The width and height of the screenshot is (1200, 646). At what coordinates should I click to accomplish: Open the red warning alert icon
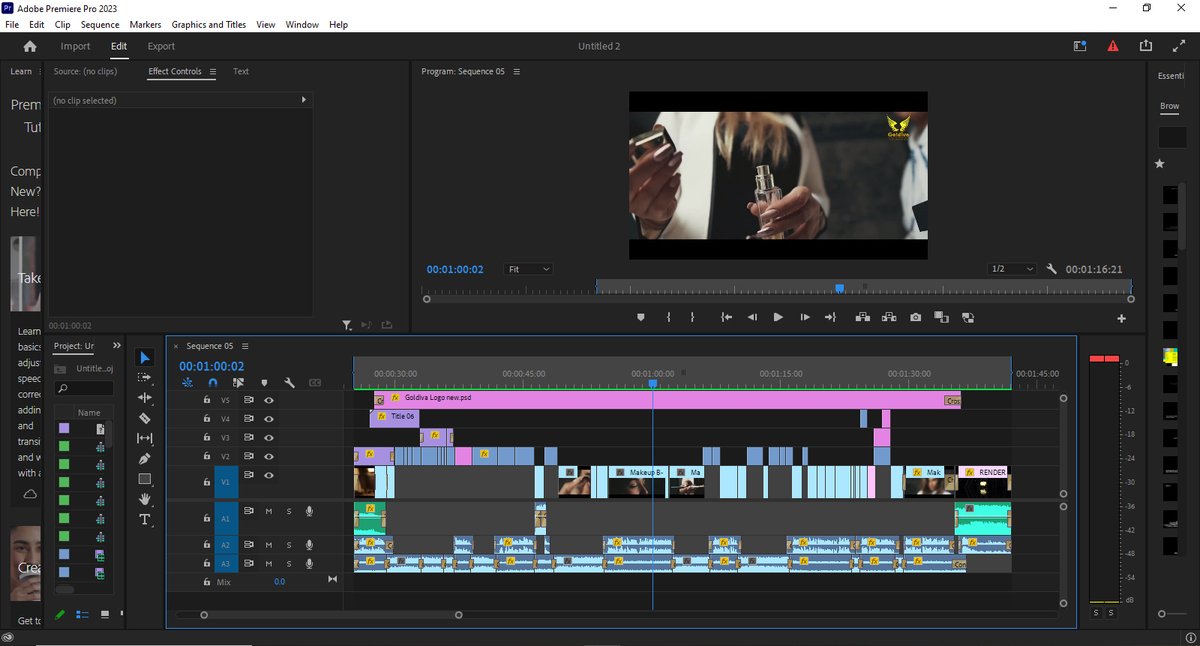1112,46
